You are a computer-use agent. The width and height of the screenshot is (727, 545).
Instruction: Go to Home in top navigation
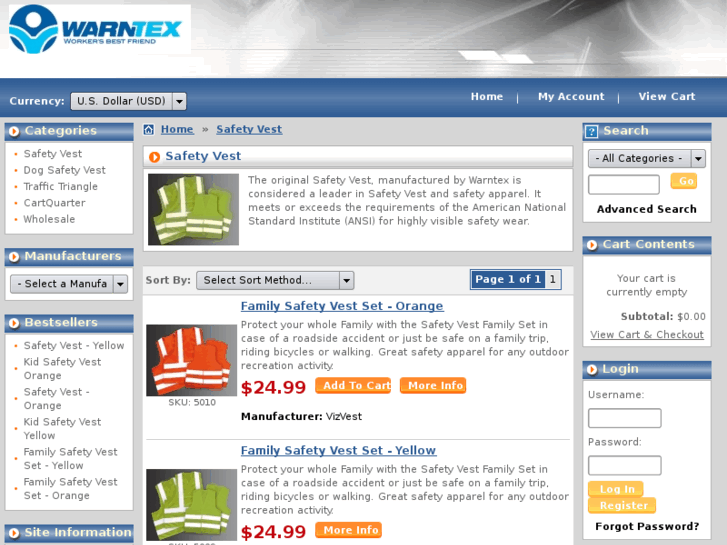tap(487, 96)
